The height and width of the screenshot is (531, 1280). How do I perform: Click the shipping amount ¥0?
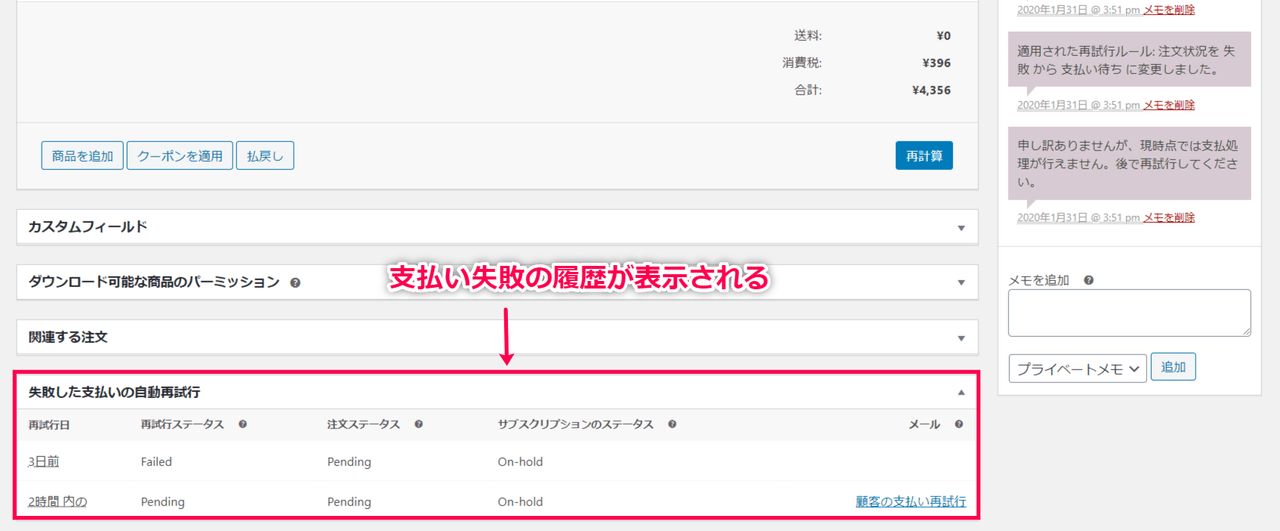943,36
